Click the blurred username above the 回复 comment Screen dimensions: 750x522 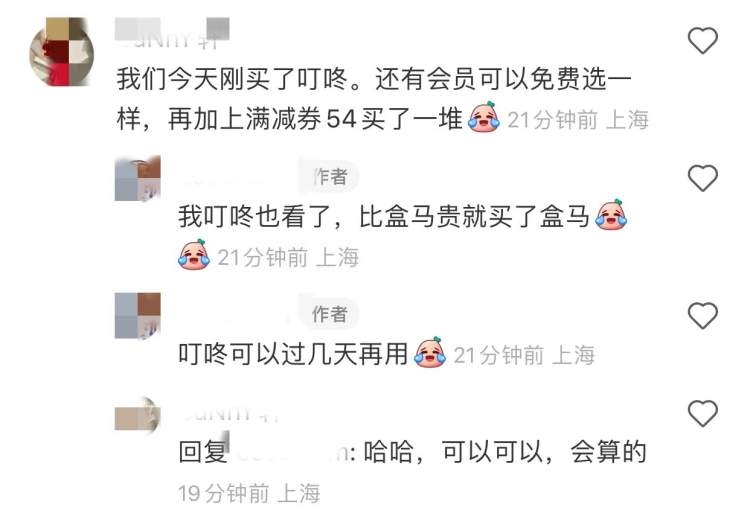click(x=229, y=413)
